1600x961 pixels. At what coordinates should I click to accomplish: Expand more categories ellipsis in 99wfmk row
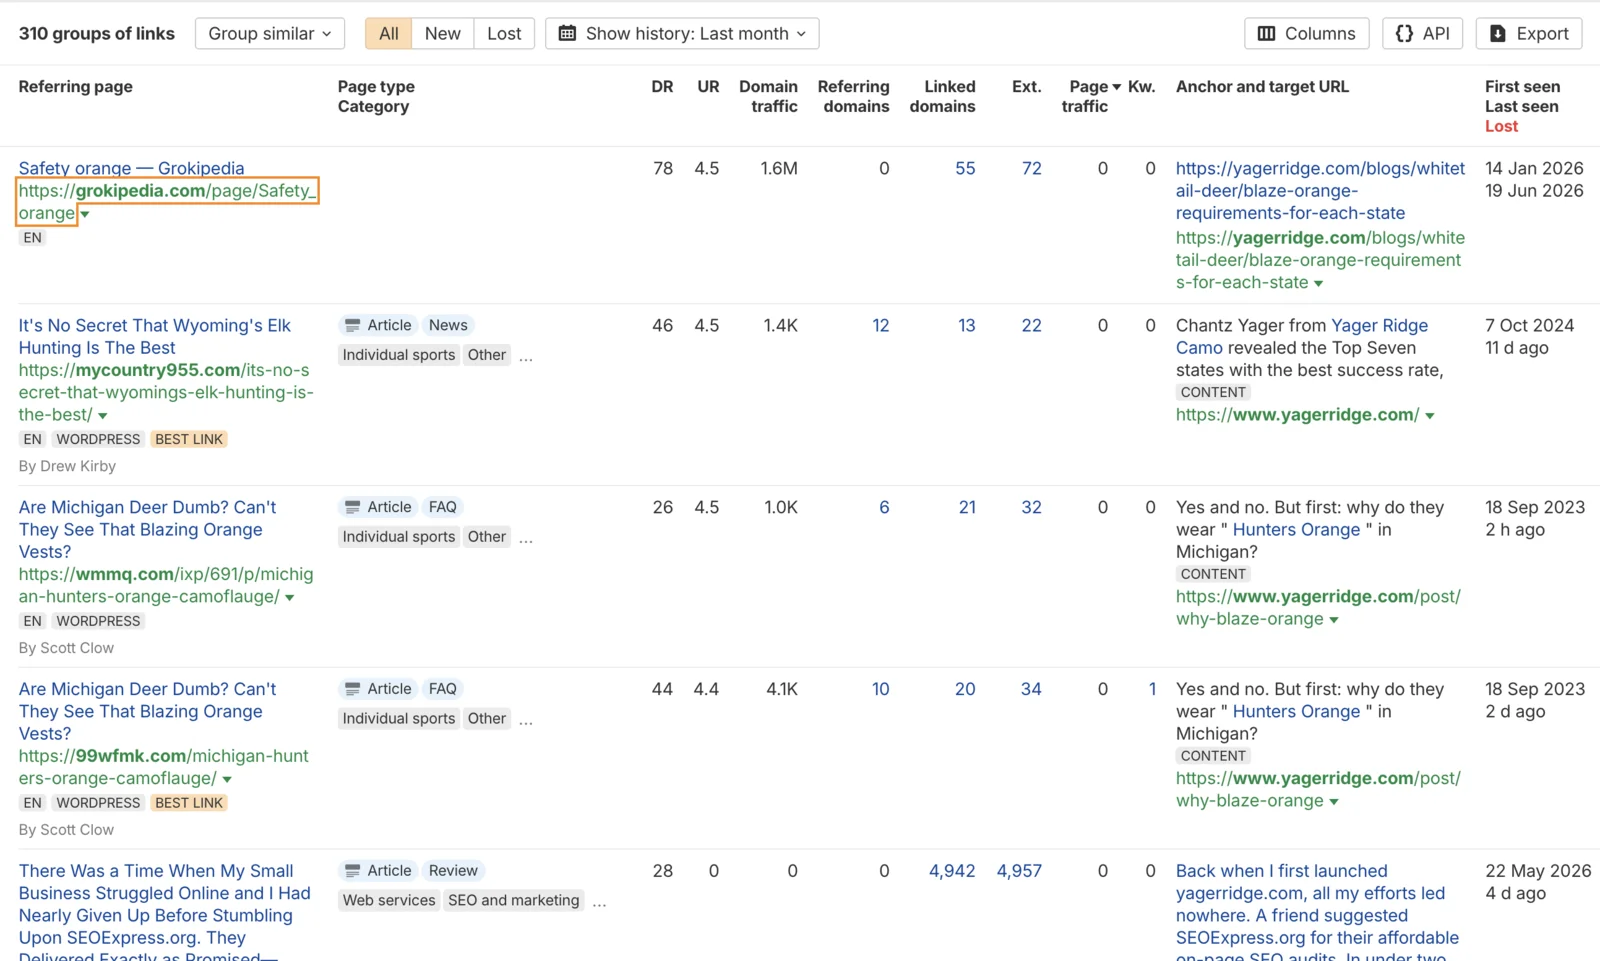point(526,720)
